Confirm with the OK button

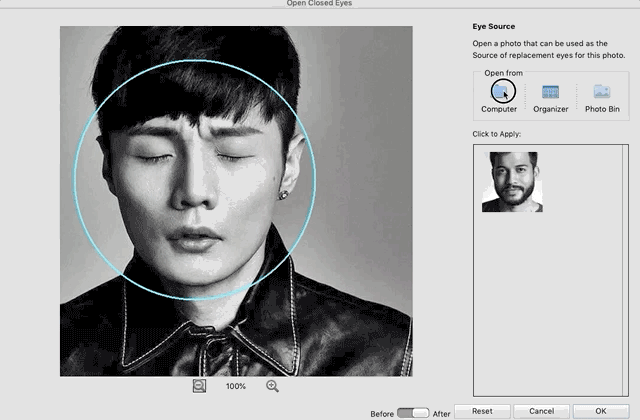[x=600, y=411]
